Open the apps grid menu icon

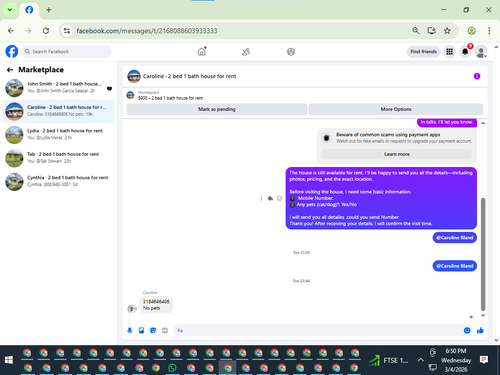tap(450, 52)
